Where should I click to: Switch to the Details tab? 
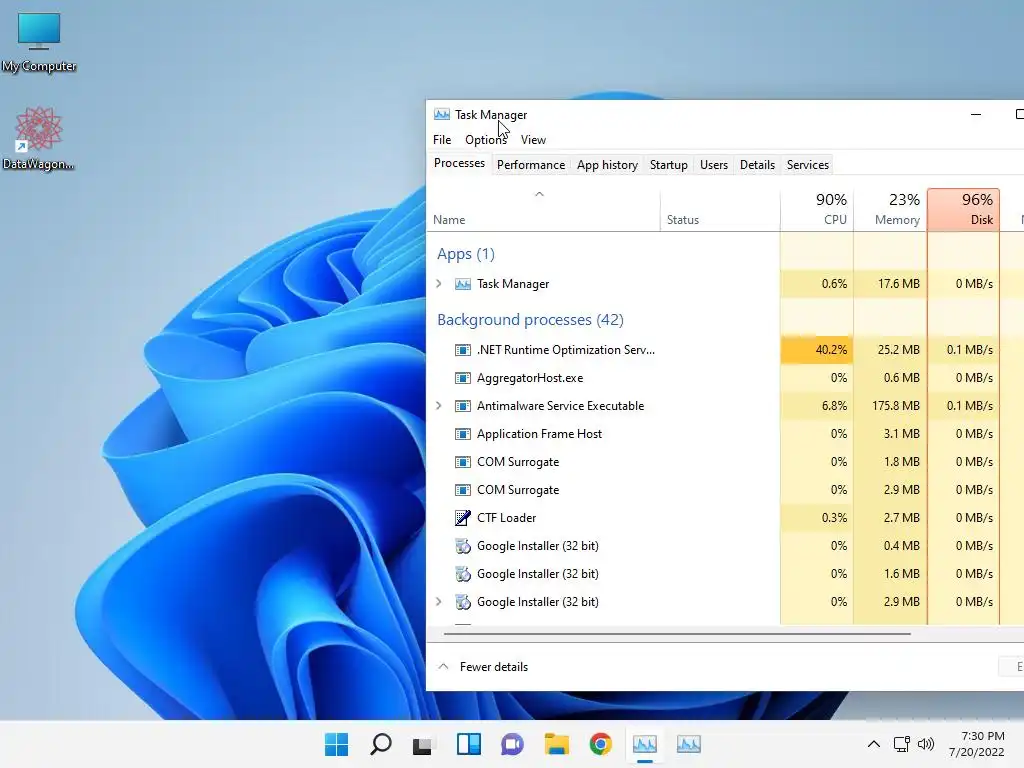[x=758, y=165]
